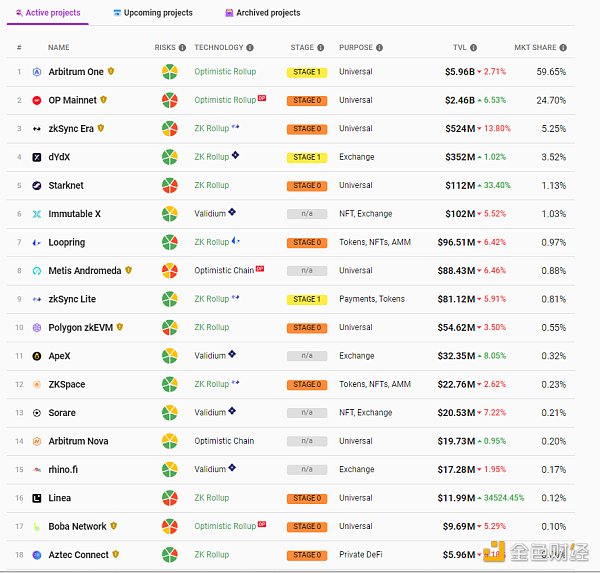The width and height of the screenshot is (600, 573).
Task: Open the Archived projects tab
Action: pyautogui.click(x=262, y=13)
